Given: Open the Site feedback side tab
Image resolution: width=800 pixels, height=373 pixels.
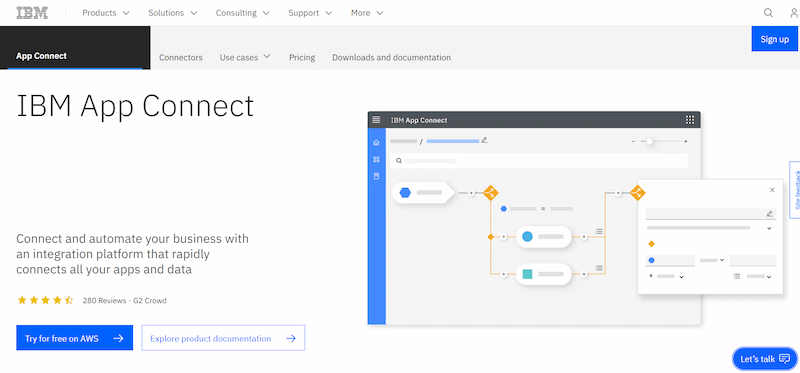Looking at the screenshot, I should [x=795, y=190].
